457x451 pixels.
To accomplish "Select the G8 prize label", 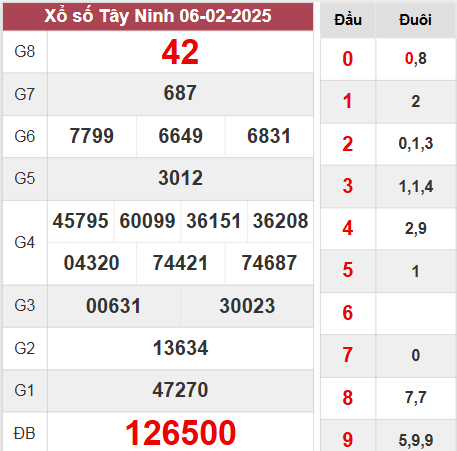I will coord(25,51).
